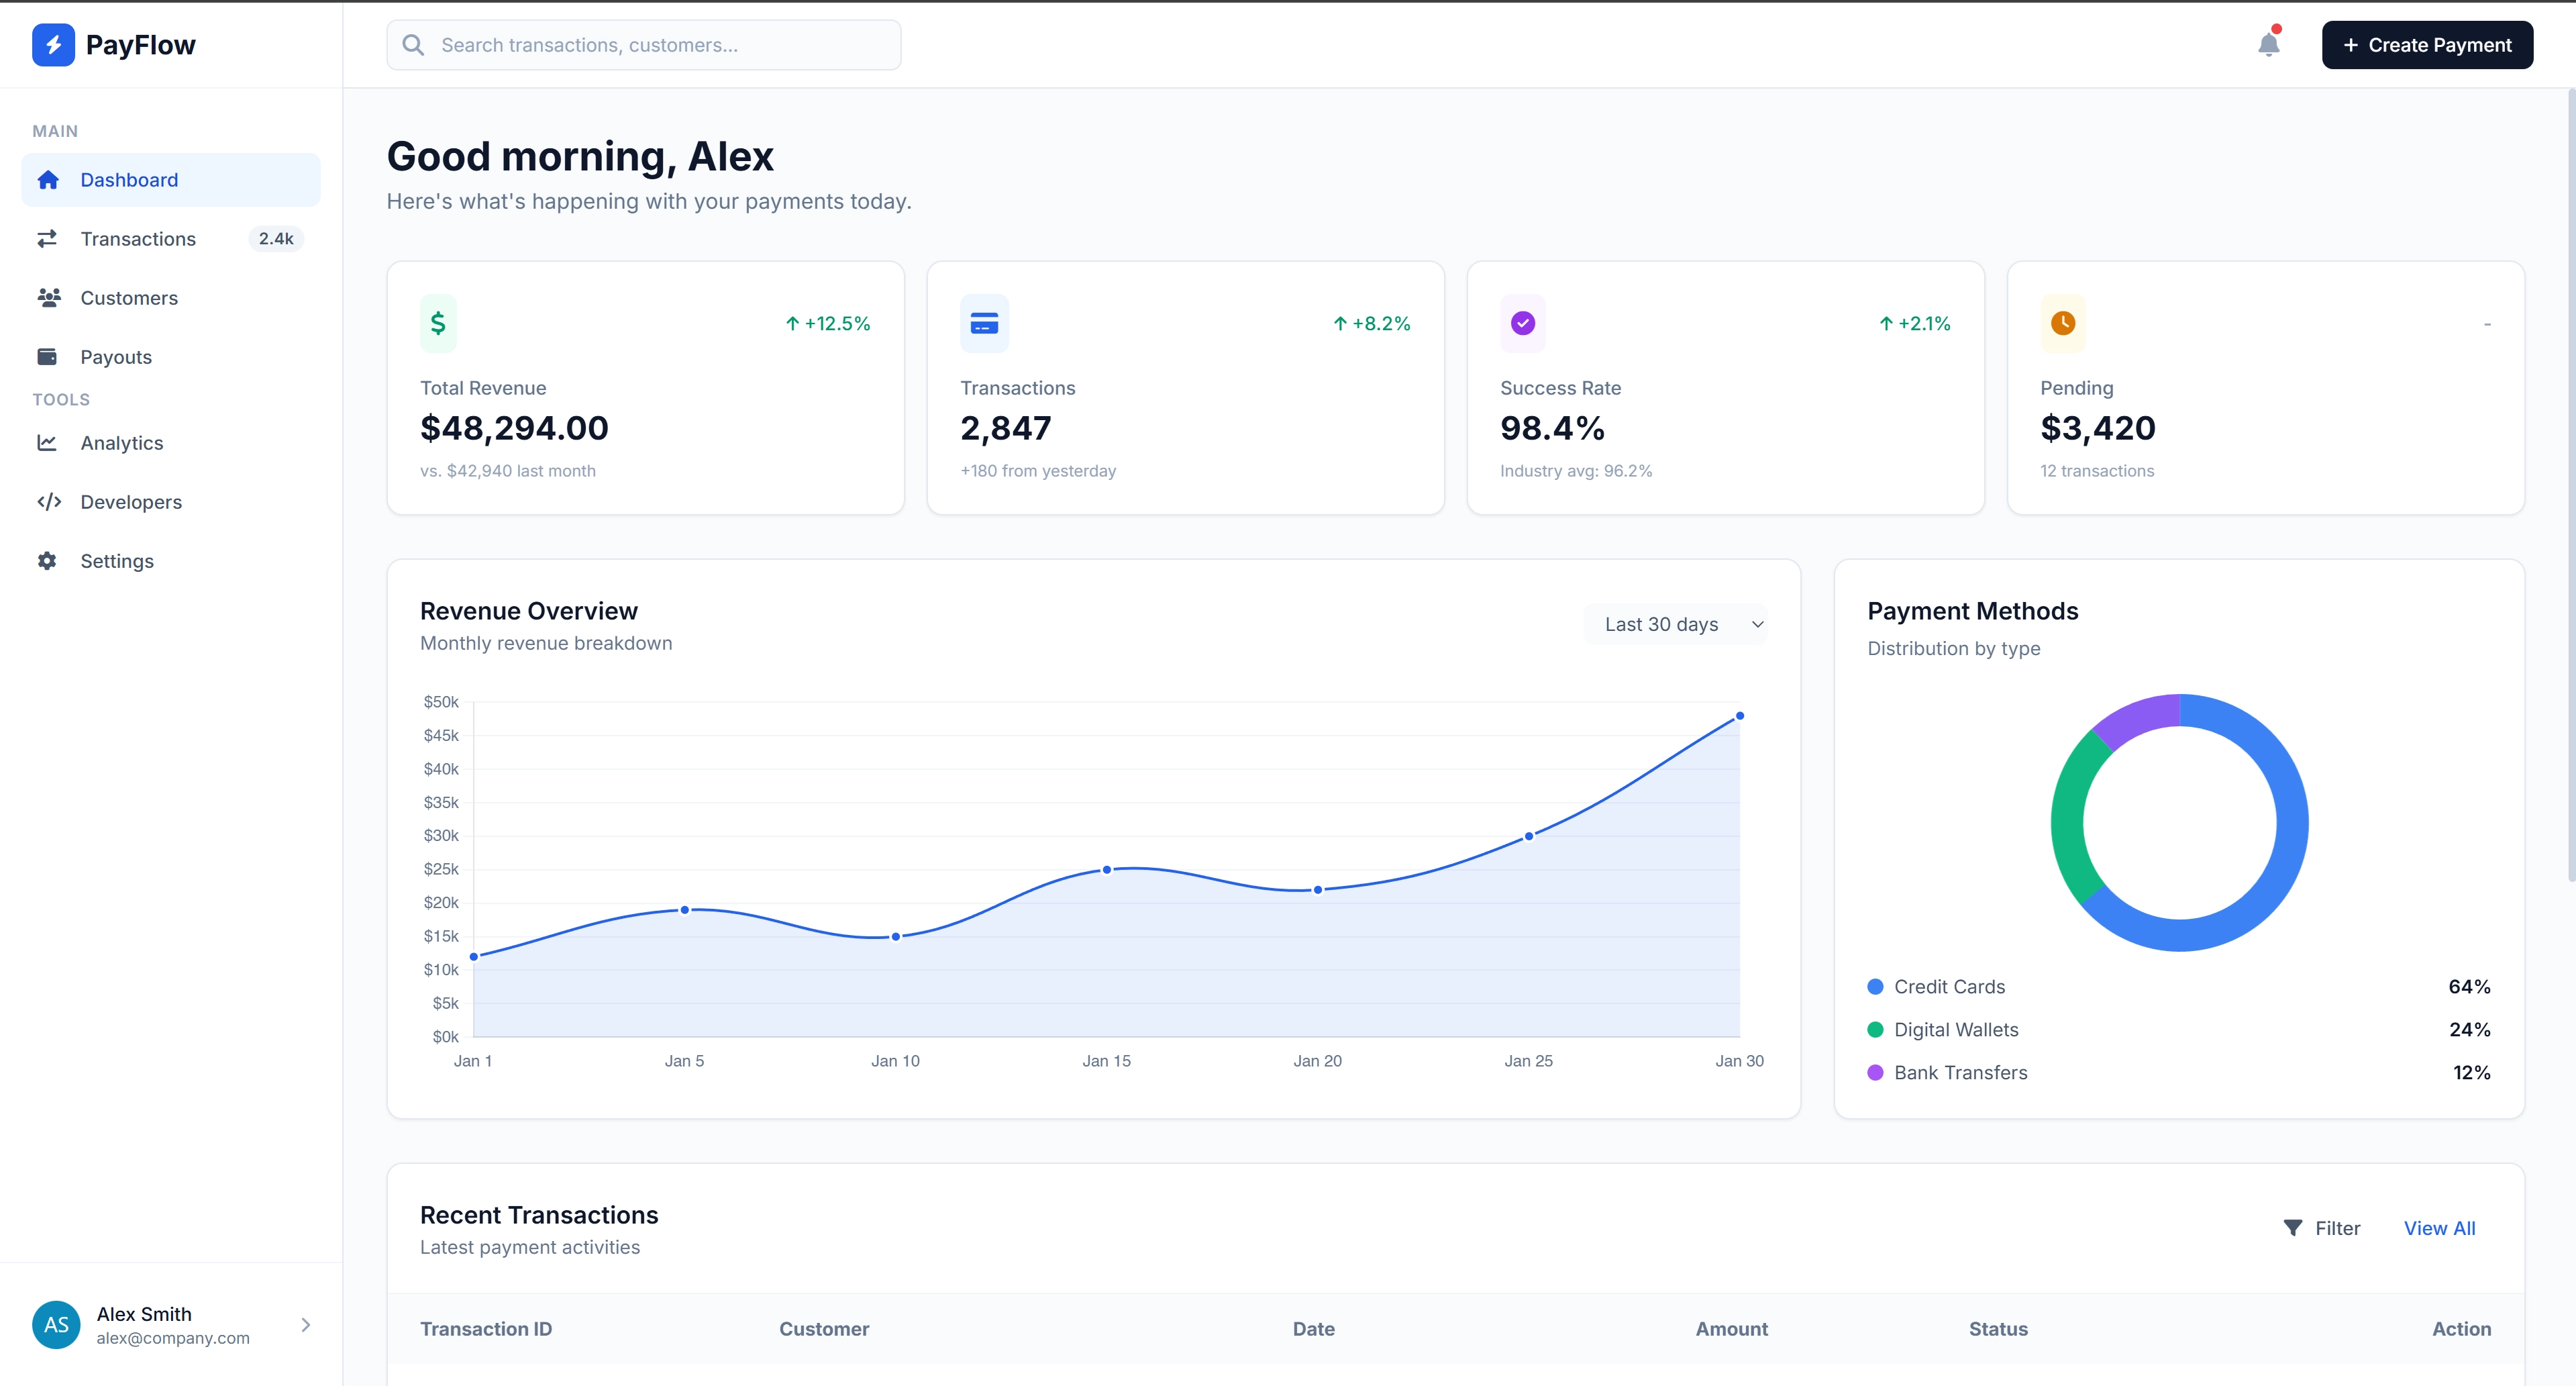The width and height of the screenshot is (2576, 1386).
Task: Click the Pending clock icon
Action: (2062, 323)
